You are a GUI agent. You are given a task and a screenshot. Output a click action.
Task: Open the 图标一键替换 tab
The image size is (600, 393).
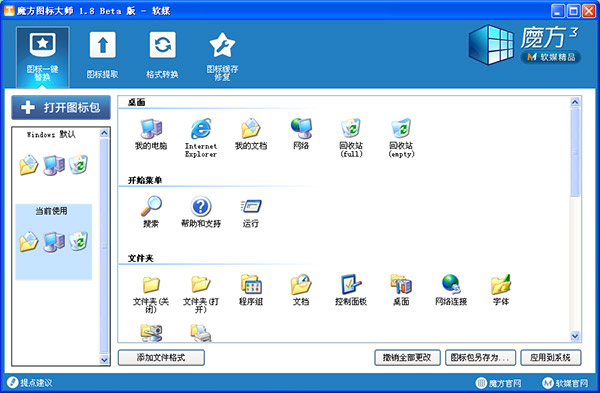coord(42,57)
